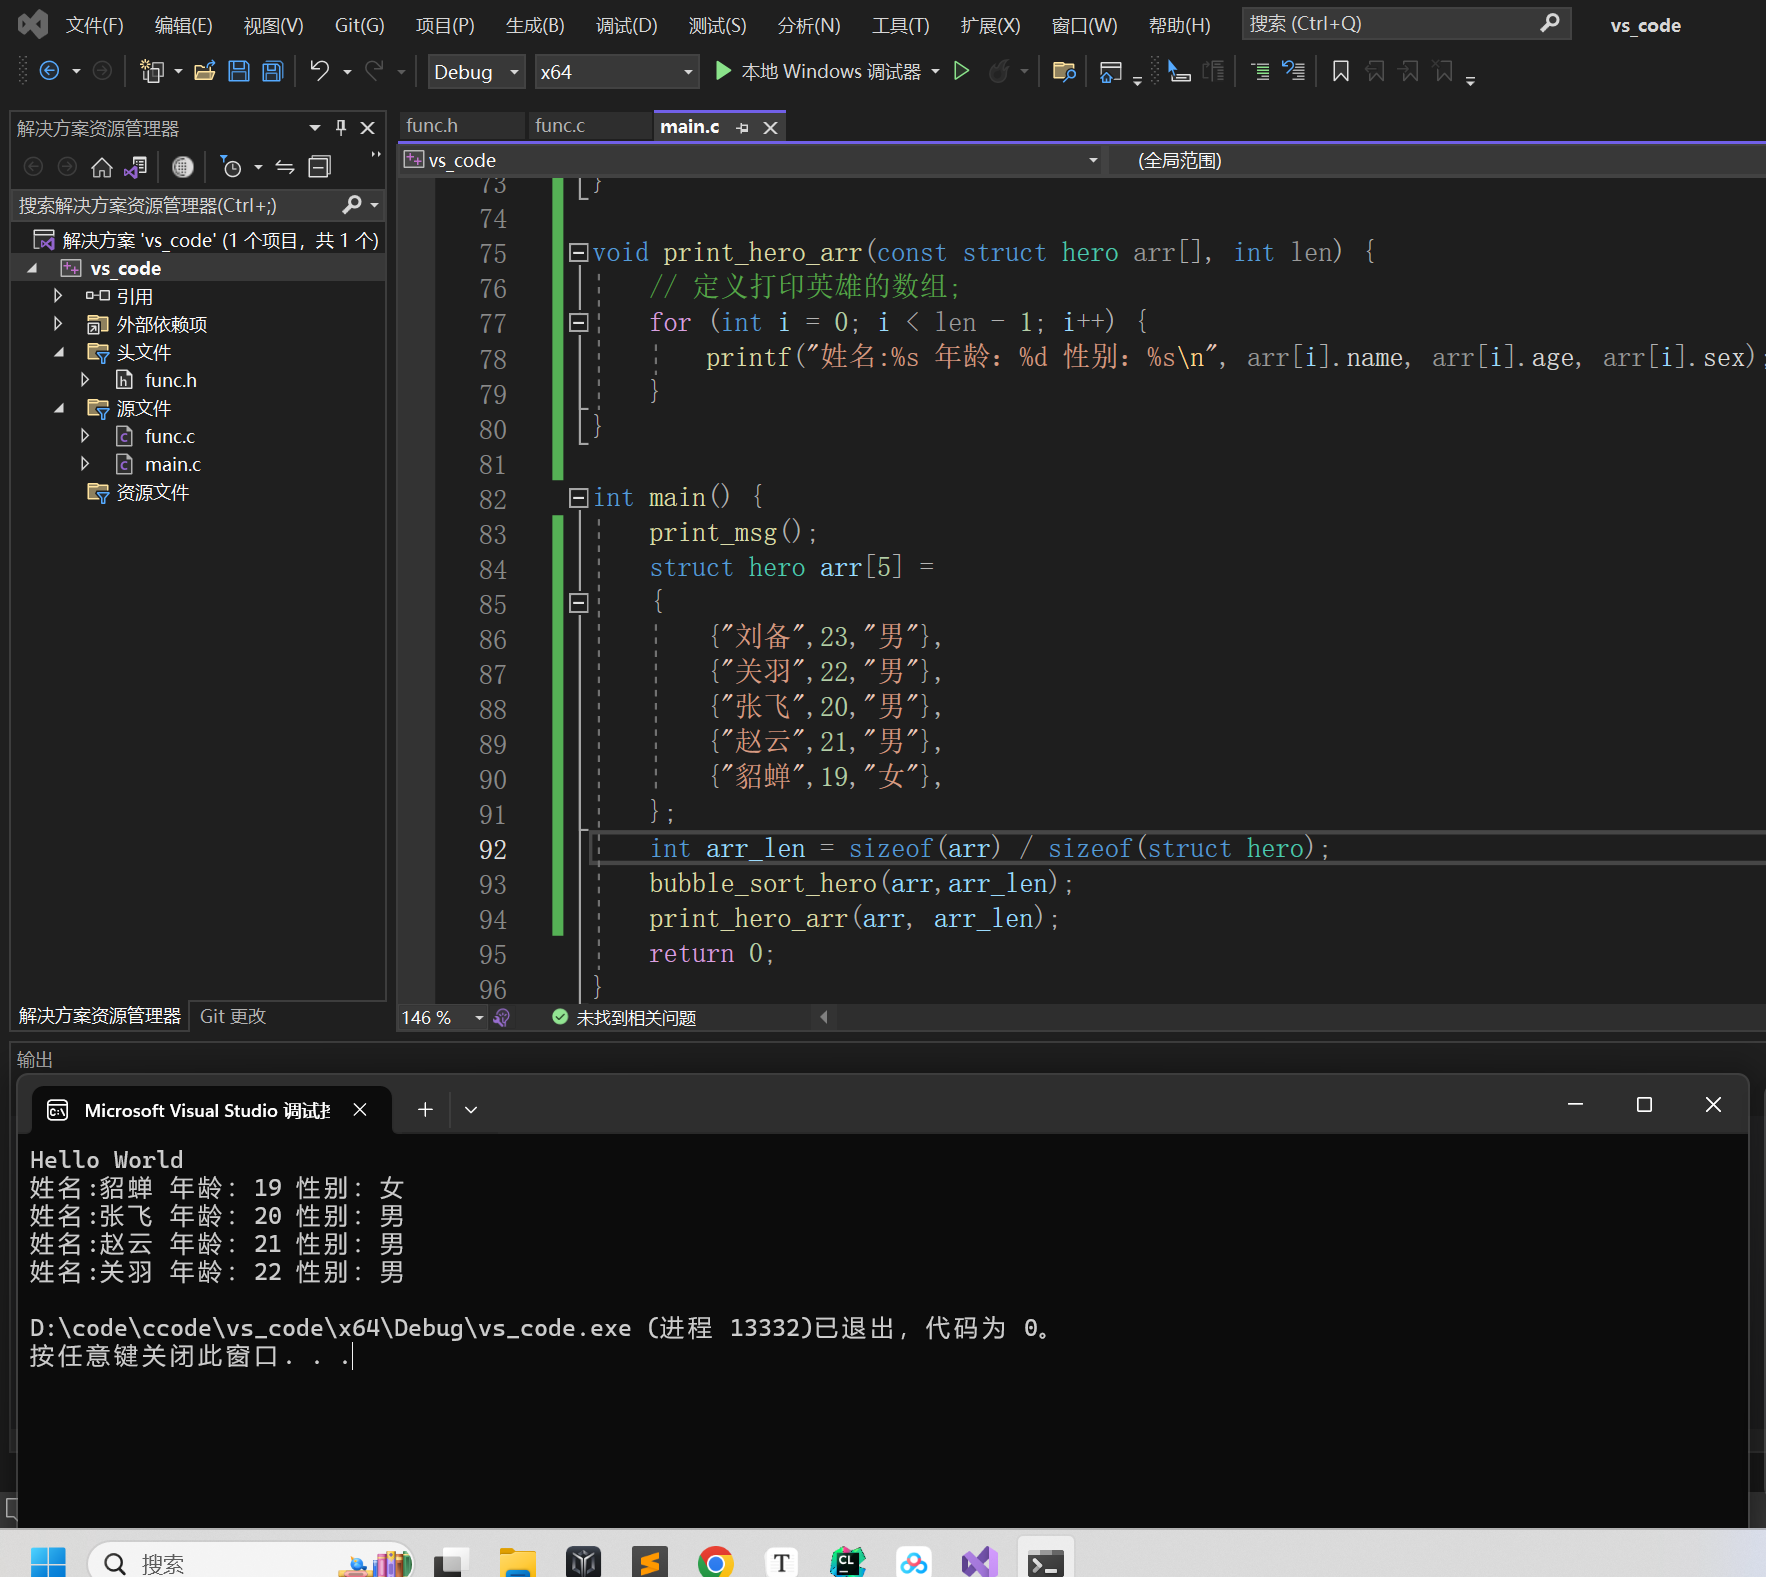Create a new project with toolbar icon
This screenshot has height=1577, width=1766.
click(152, 71)
